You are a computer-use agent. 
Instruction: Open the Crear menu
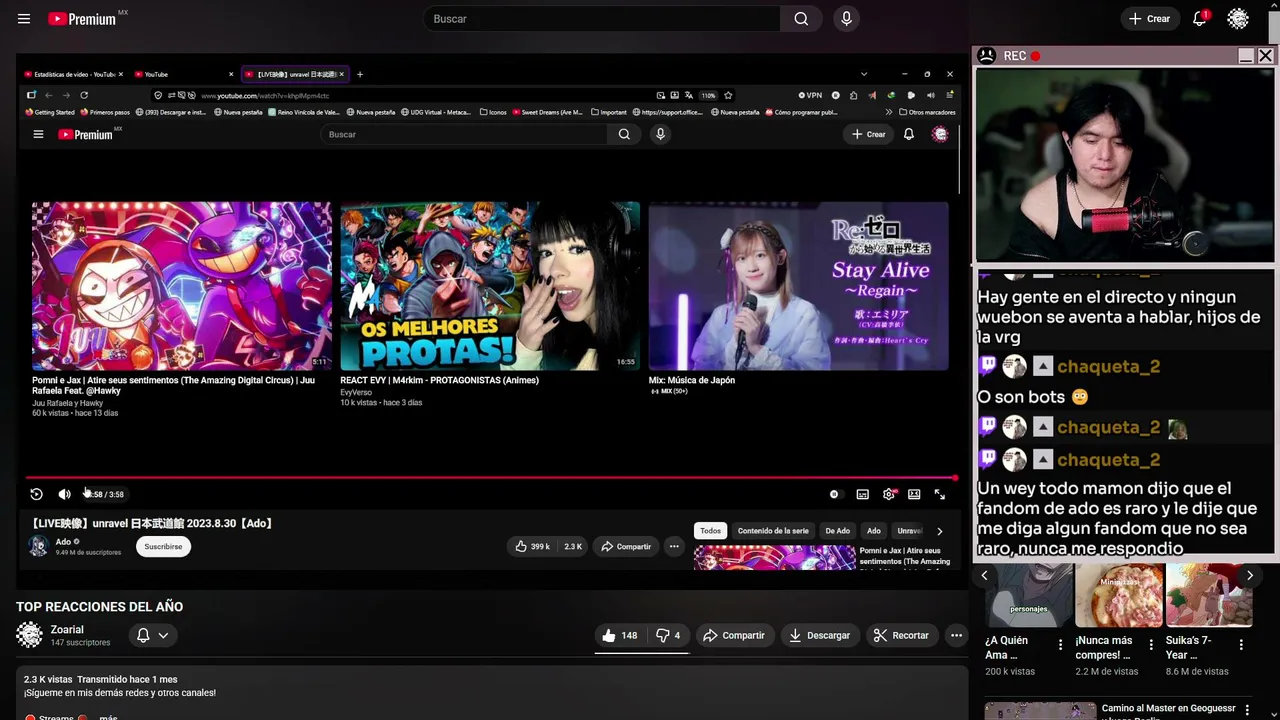point(1149,19)
